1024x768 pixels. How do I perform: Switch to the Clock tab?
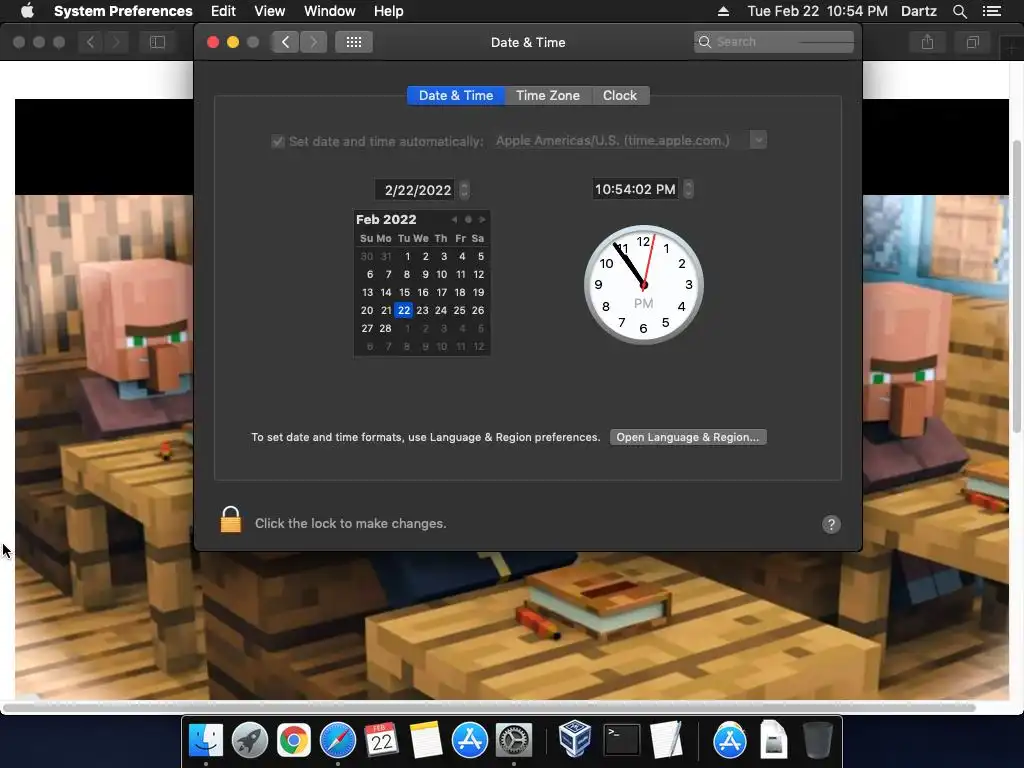(620, 95)
